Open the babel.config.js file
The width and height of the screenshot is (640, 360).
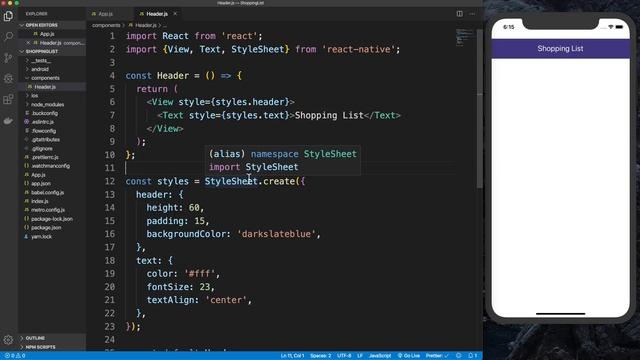click(47, 192)
